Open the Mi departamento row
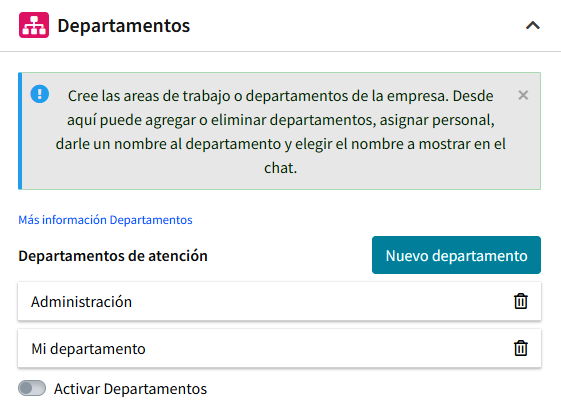Image resolution: width=561 pixels, height=417 pixels. click(279, 348)
